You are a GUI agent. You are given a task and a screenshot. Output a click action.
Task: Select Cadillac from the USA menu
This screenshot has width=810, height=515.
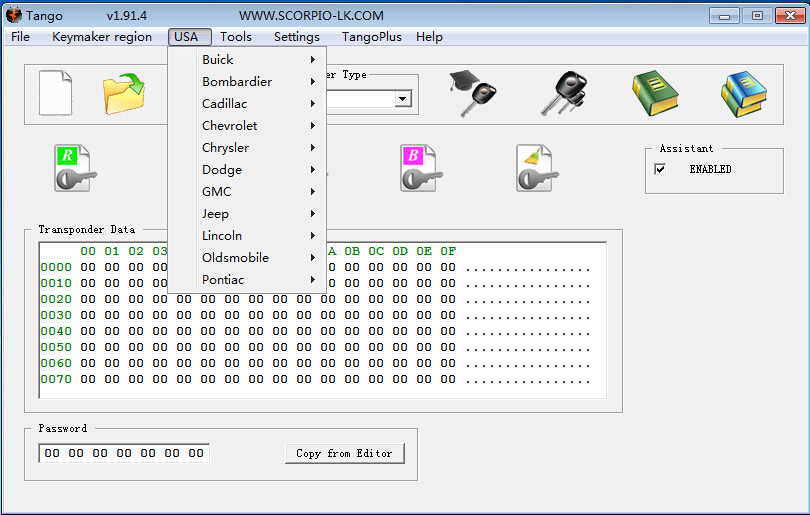pyautogui.click(x=225, y=104)
